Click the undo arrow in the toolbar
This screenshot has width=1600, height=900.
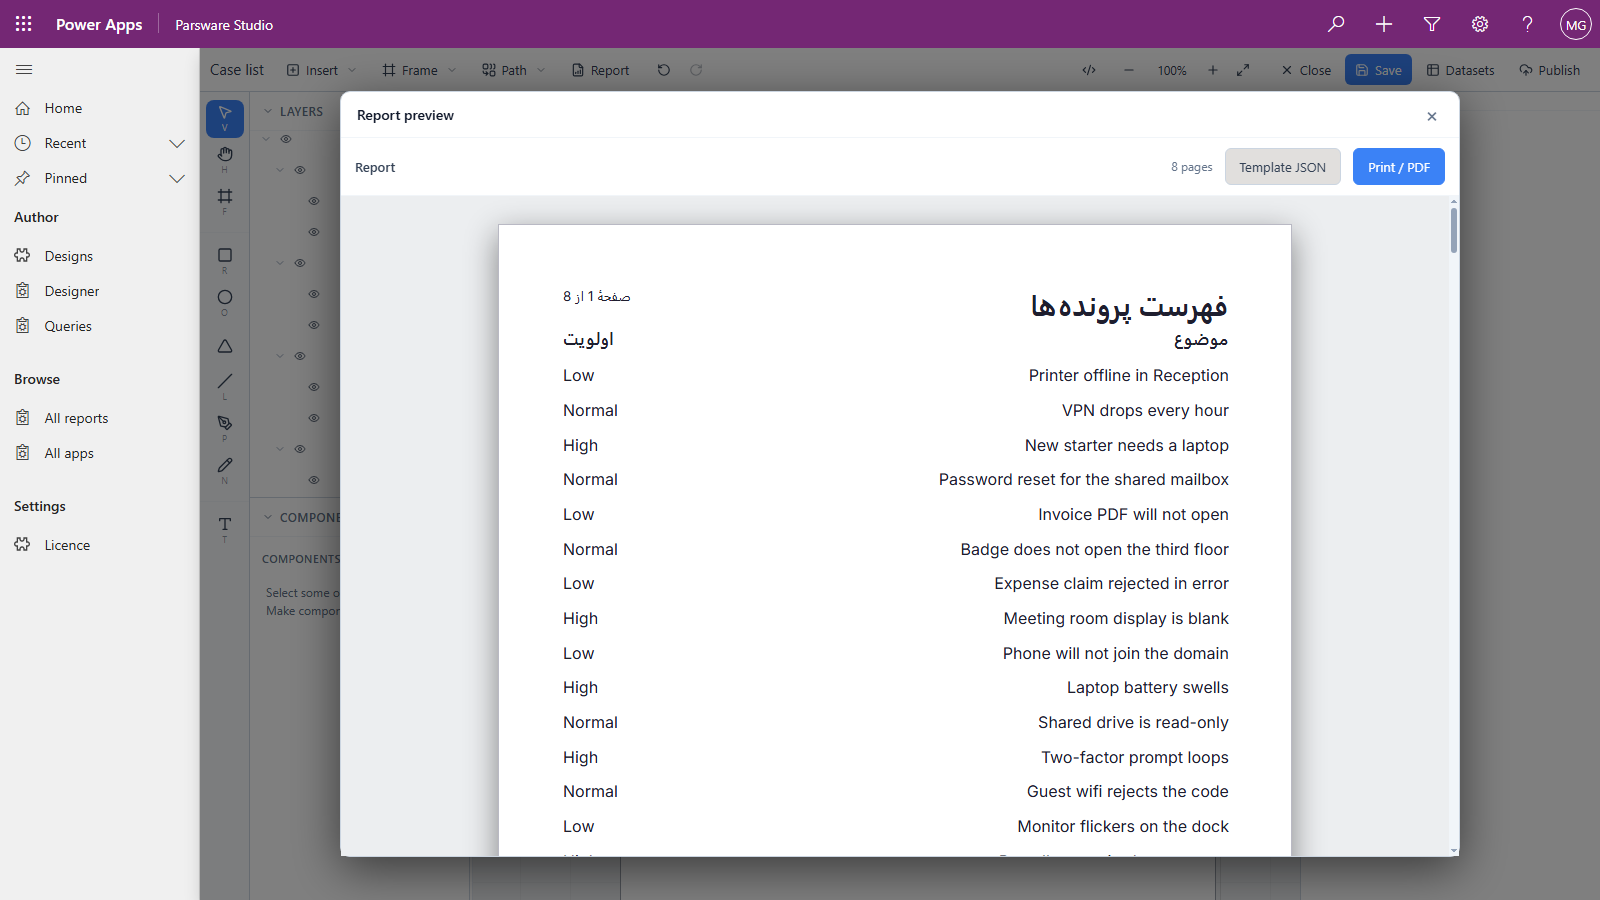click(x=664, y=70)
